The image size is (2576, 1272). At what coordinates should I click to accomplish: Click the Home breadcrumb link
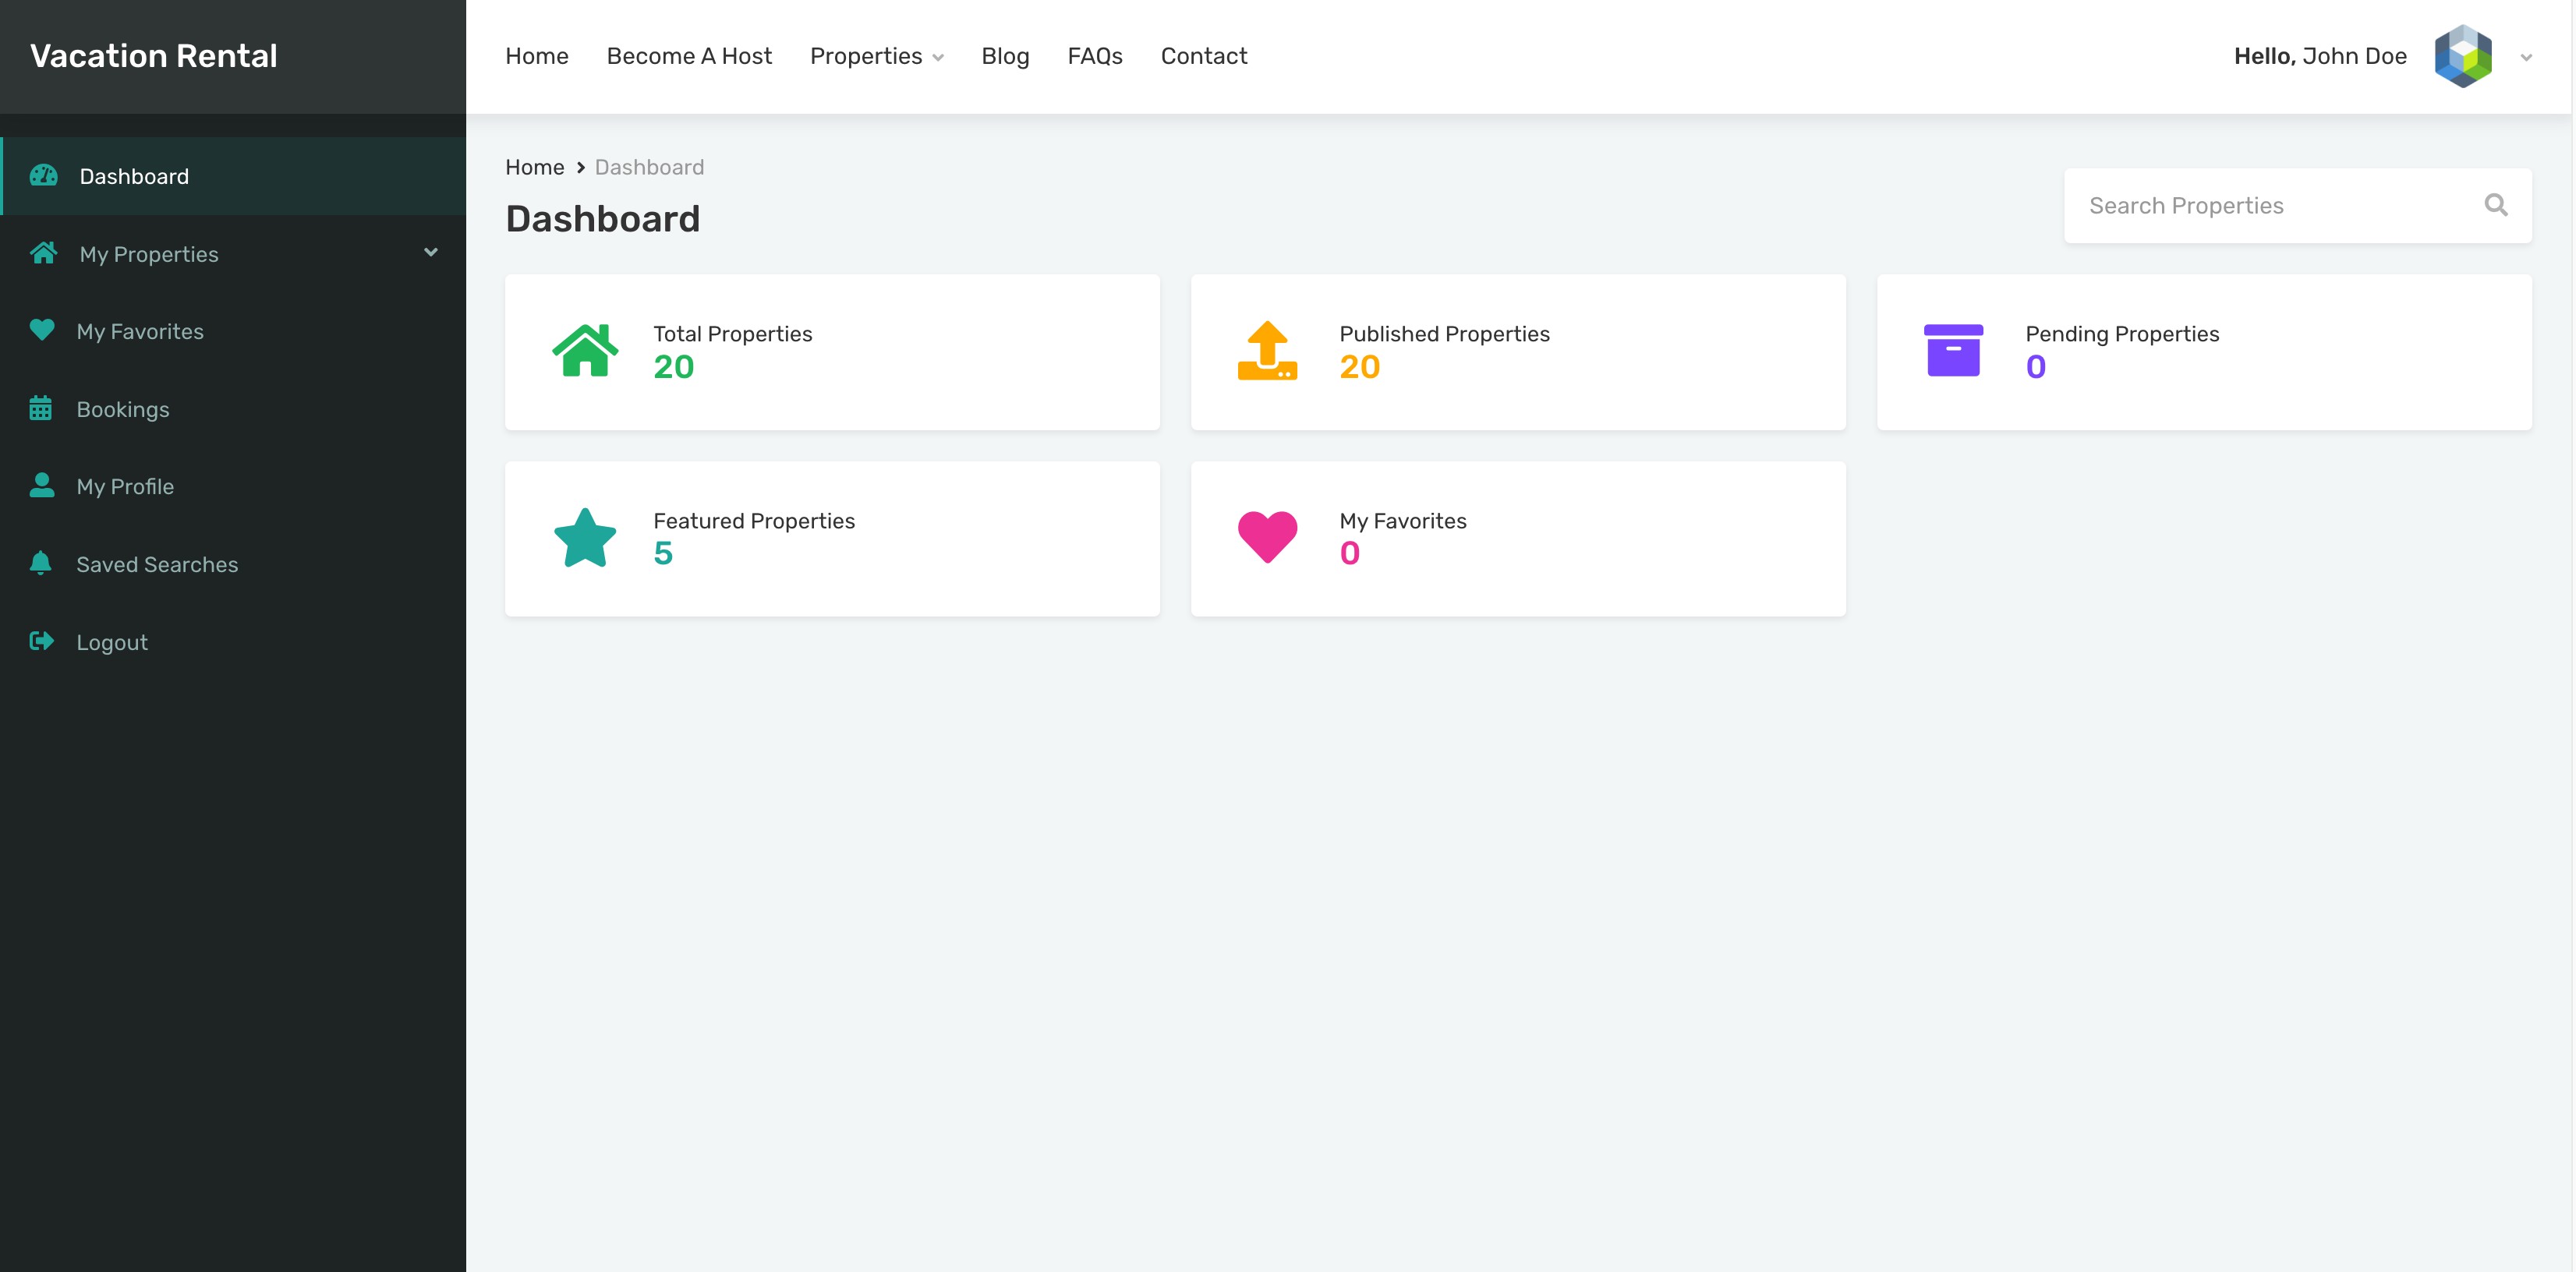pyautogui.click(x=534, y=167)
